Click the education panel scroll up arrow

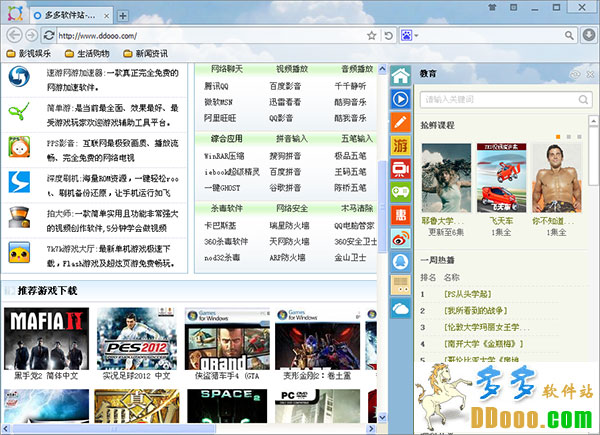(593, 121)
